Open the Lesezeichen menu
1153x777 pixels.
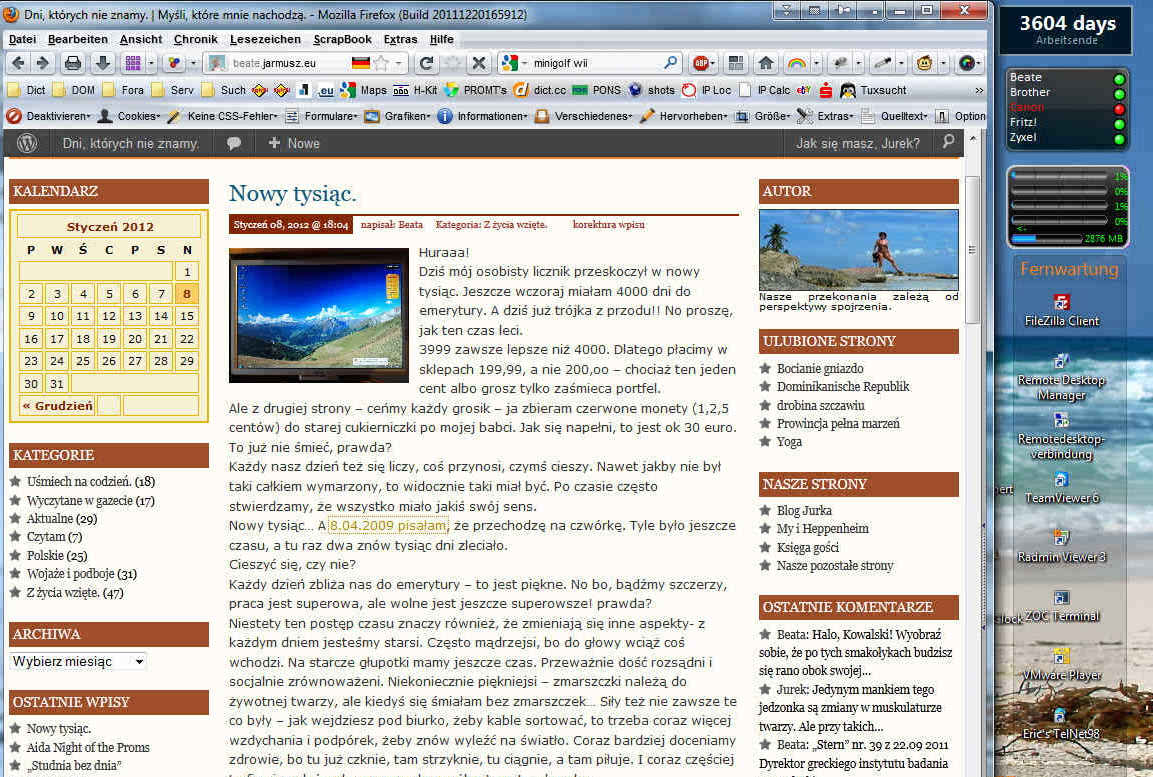265,39
